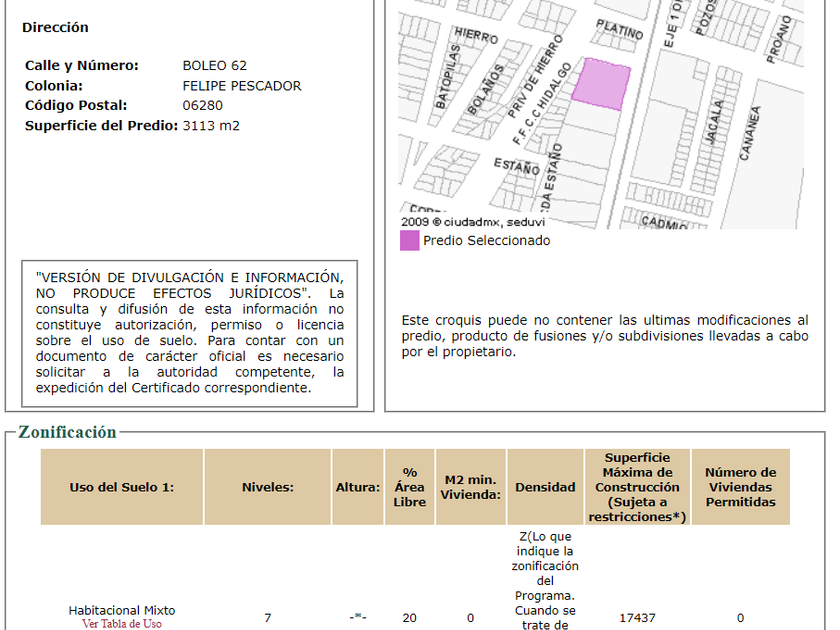Click the 'Colonia:' label
The width and height of the screenshot is (840, 630).
[54, 86]
